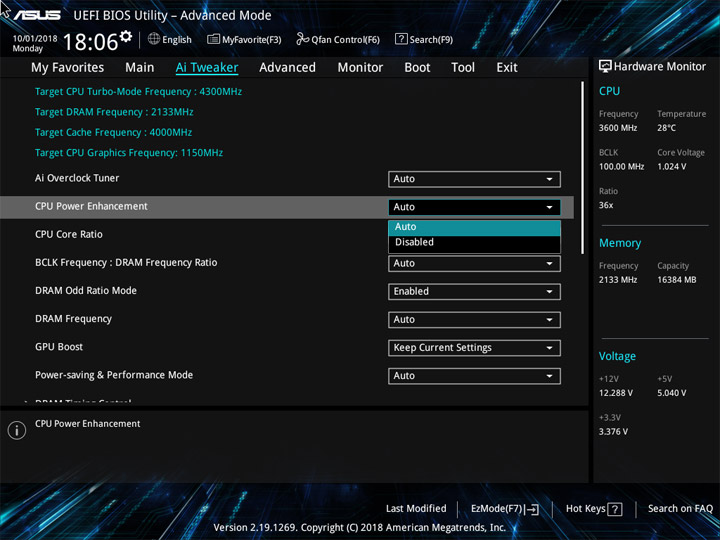Switch to Advanced tab
720x540 pixels.
click(287, 68)
